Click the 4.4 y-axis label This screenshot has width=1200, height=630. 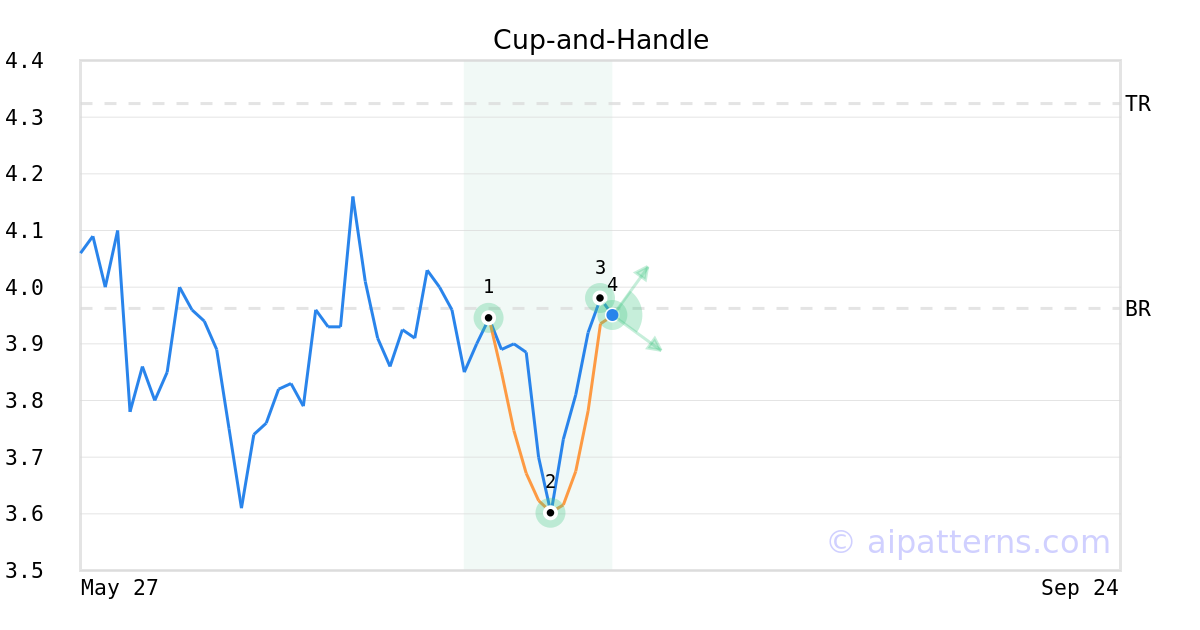pos(24,61)
